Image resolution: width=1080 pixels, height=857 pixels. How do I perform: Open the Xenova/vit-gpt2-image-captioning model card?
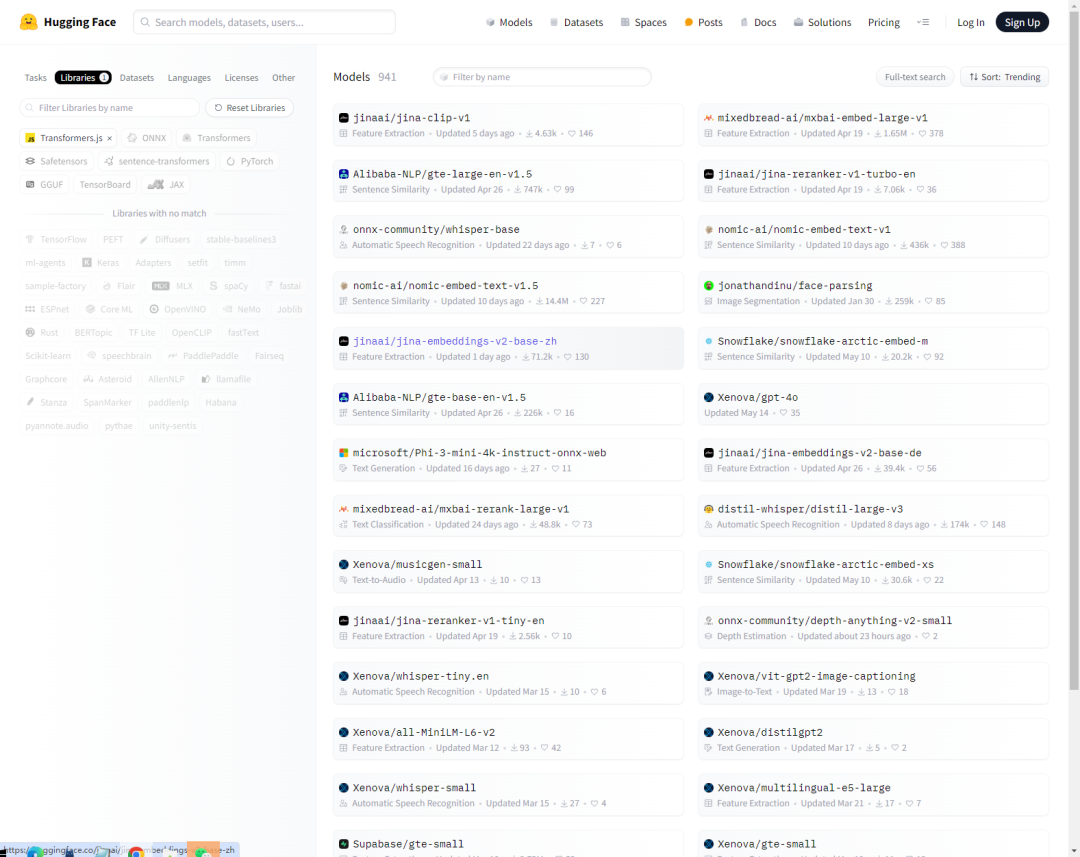pyautogui.click(x=873, y=683)
